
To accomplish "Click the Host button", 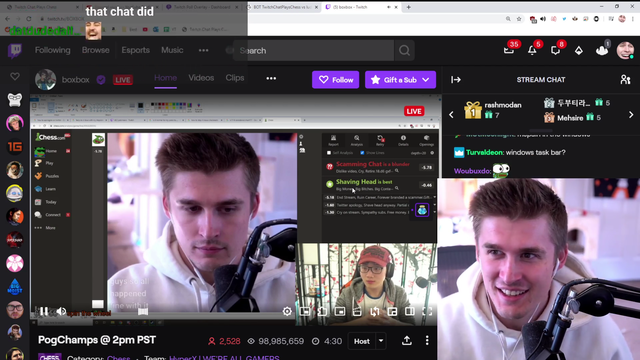I will (362, 341).
